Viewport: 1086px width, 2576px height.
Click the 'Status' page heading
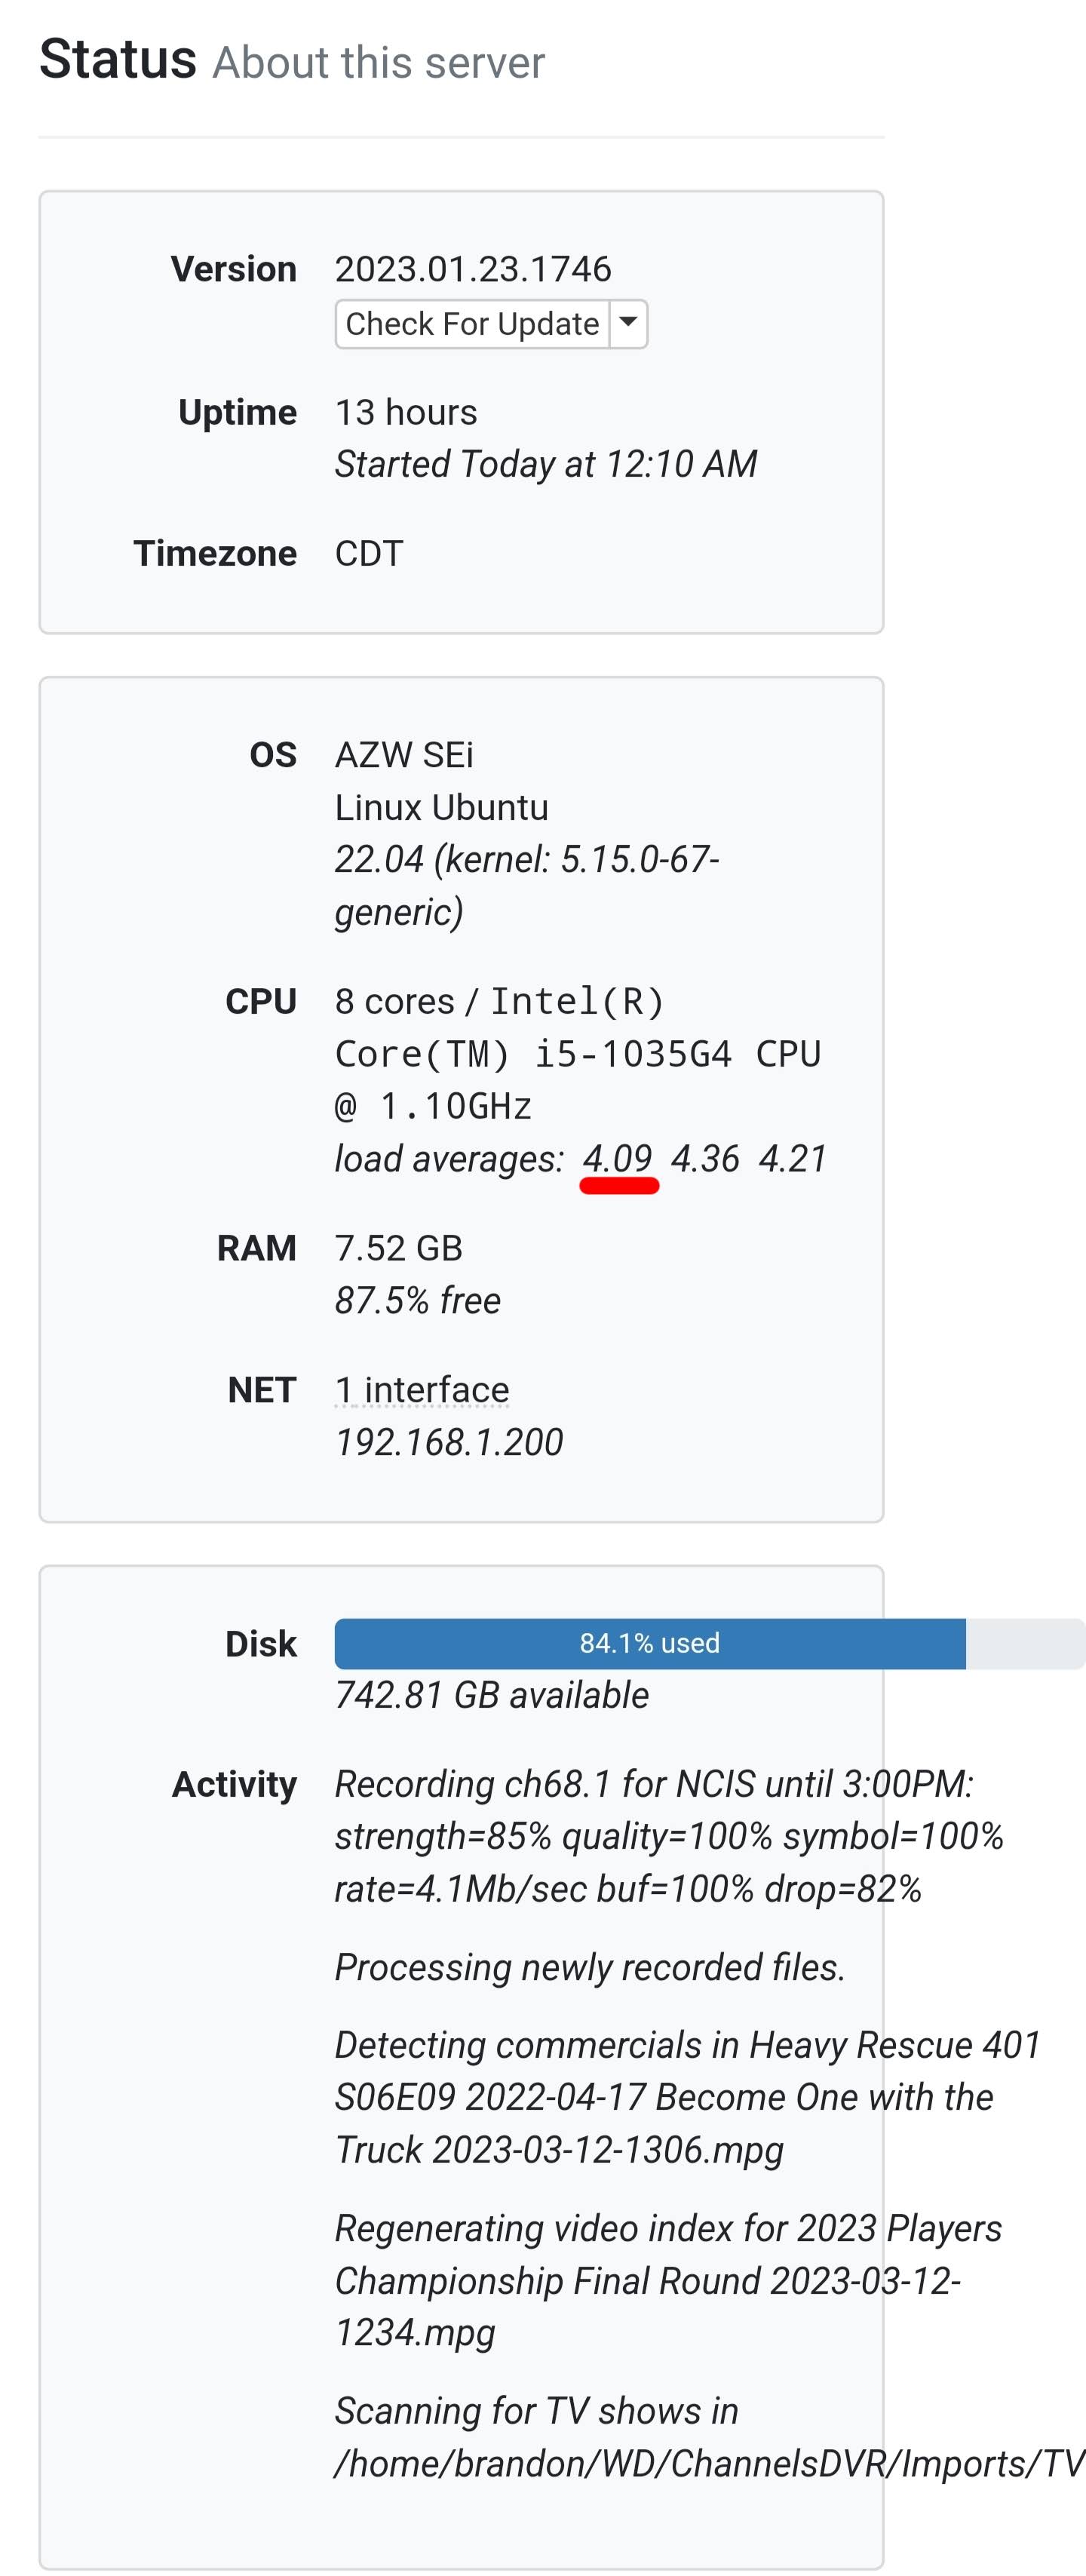118,59
